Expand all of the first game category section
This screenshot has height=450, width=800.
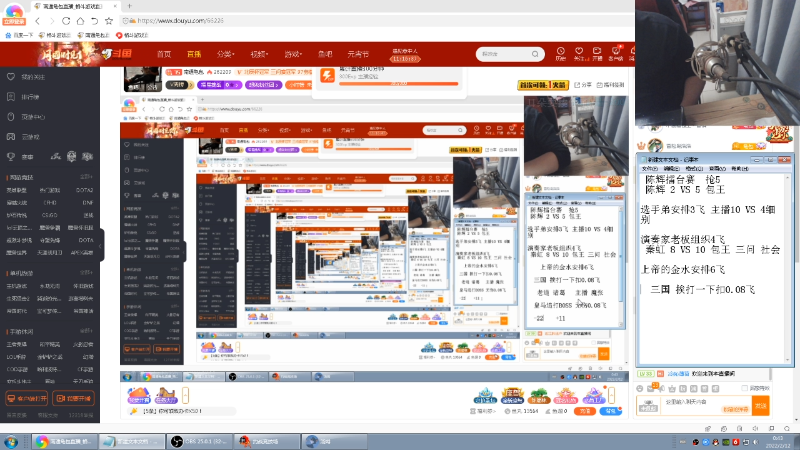tap(86, 177)
